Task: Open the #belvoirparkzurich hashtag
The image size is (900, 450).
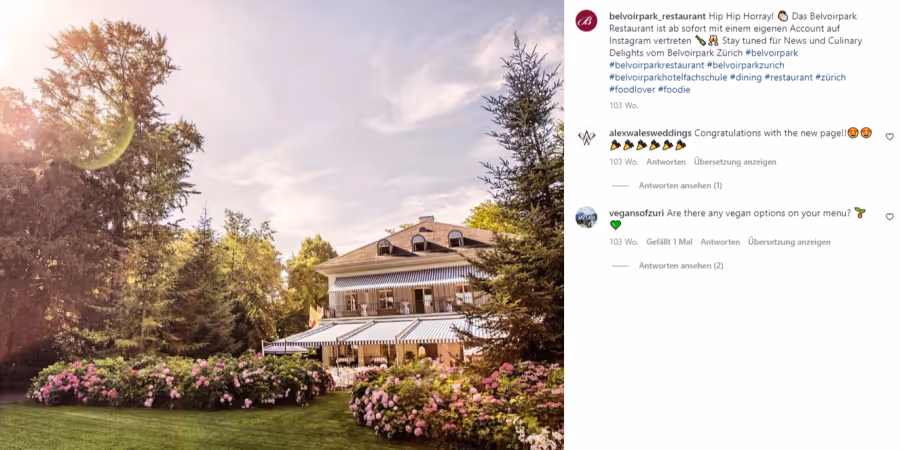Action: pyautogui.click(x=745, y=65)
